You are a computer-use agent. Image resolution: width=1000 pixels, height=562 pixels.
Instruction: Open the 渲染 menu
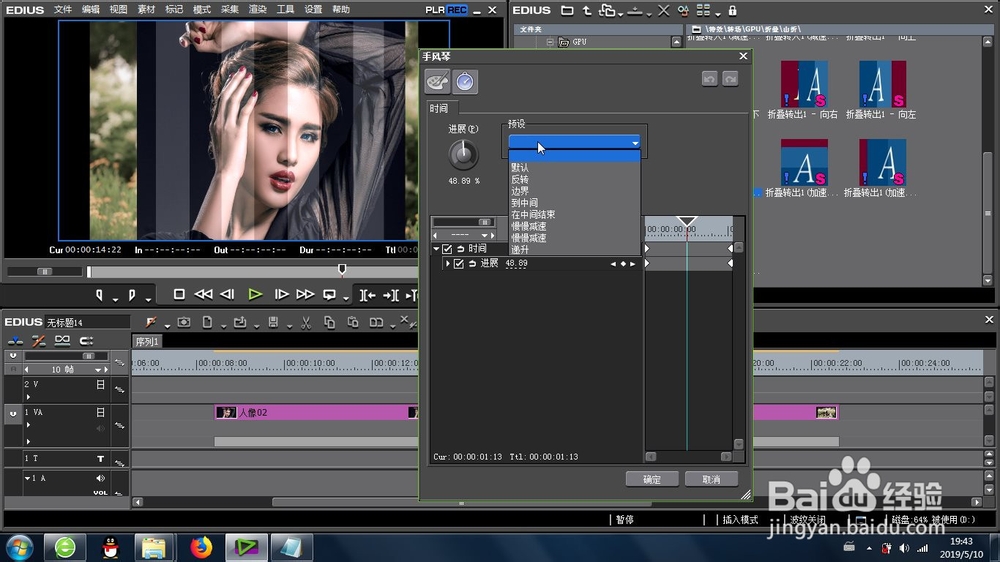(x=258, y=10)
